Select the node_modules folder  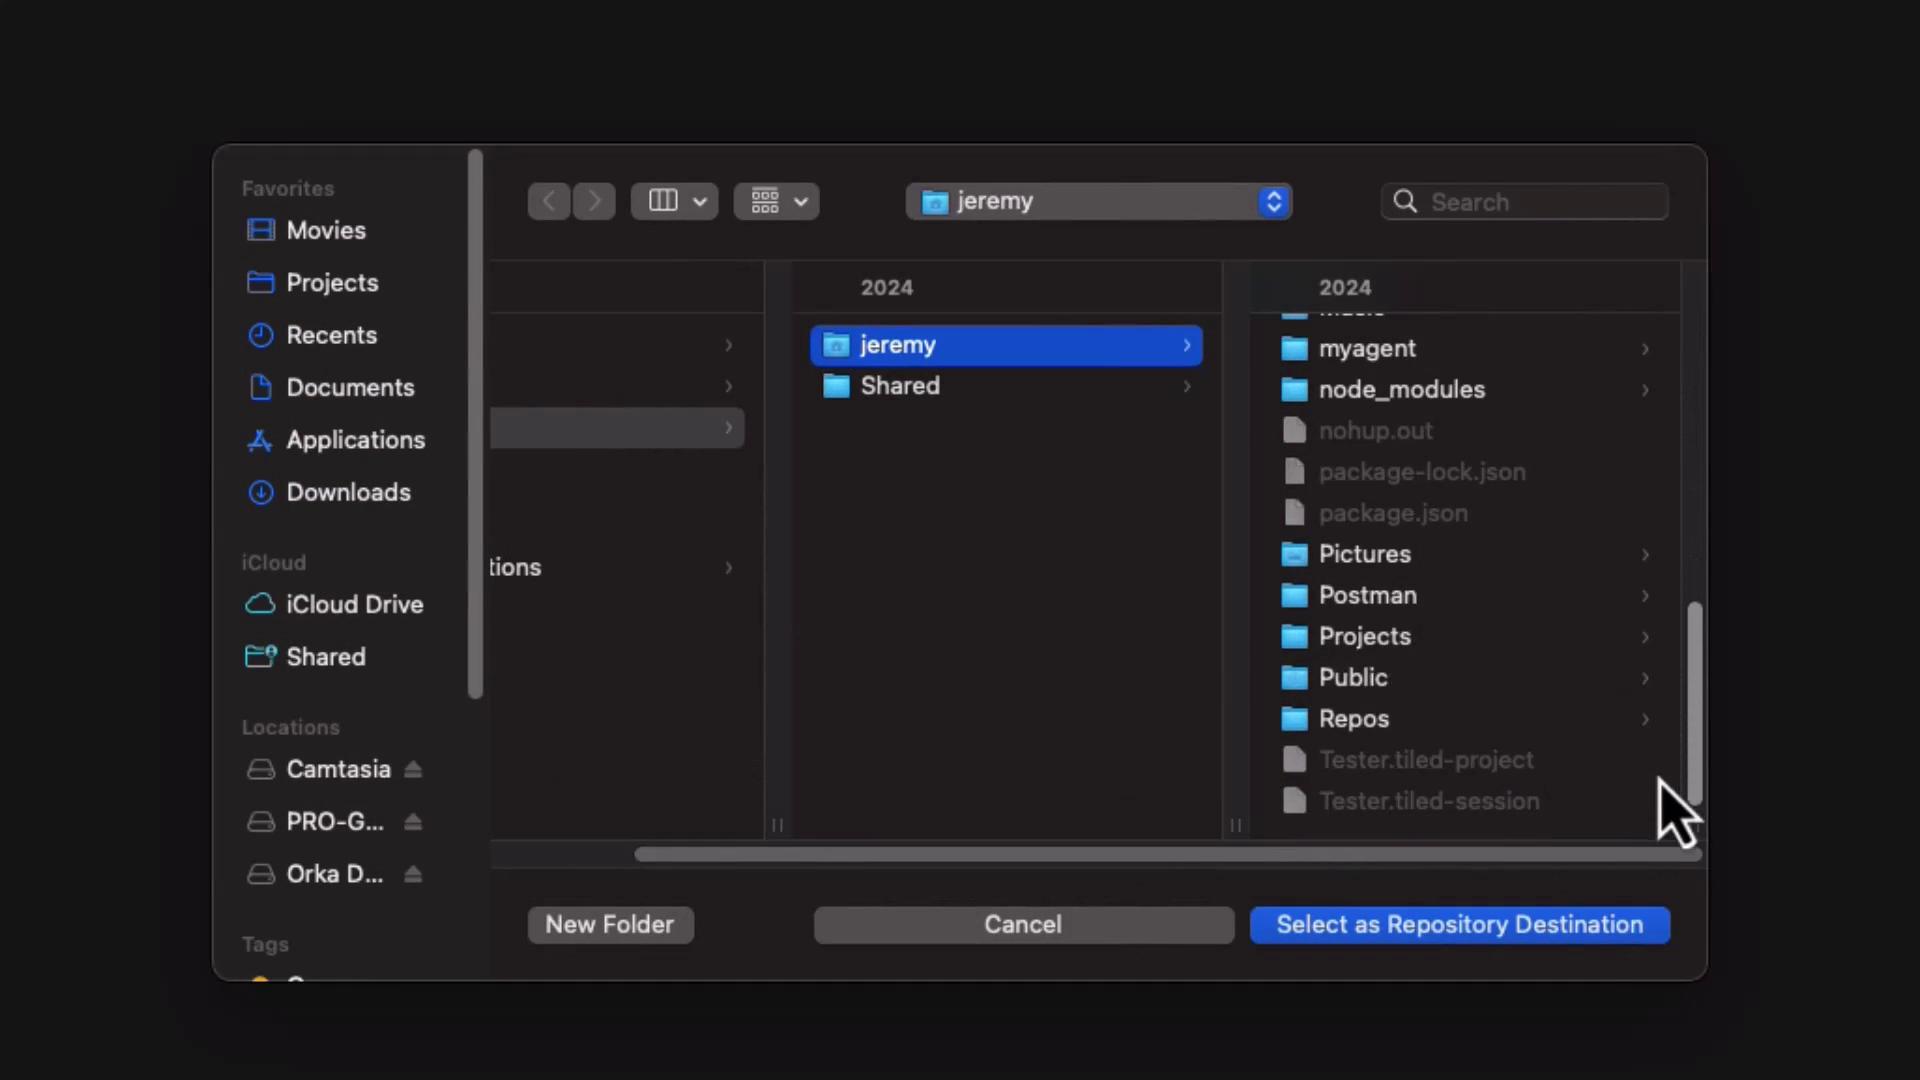point(1401,390)
